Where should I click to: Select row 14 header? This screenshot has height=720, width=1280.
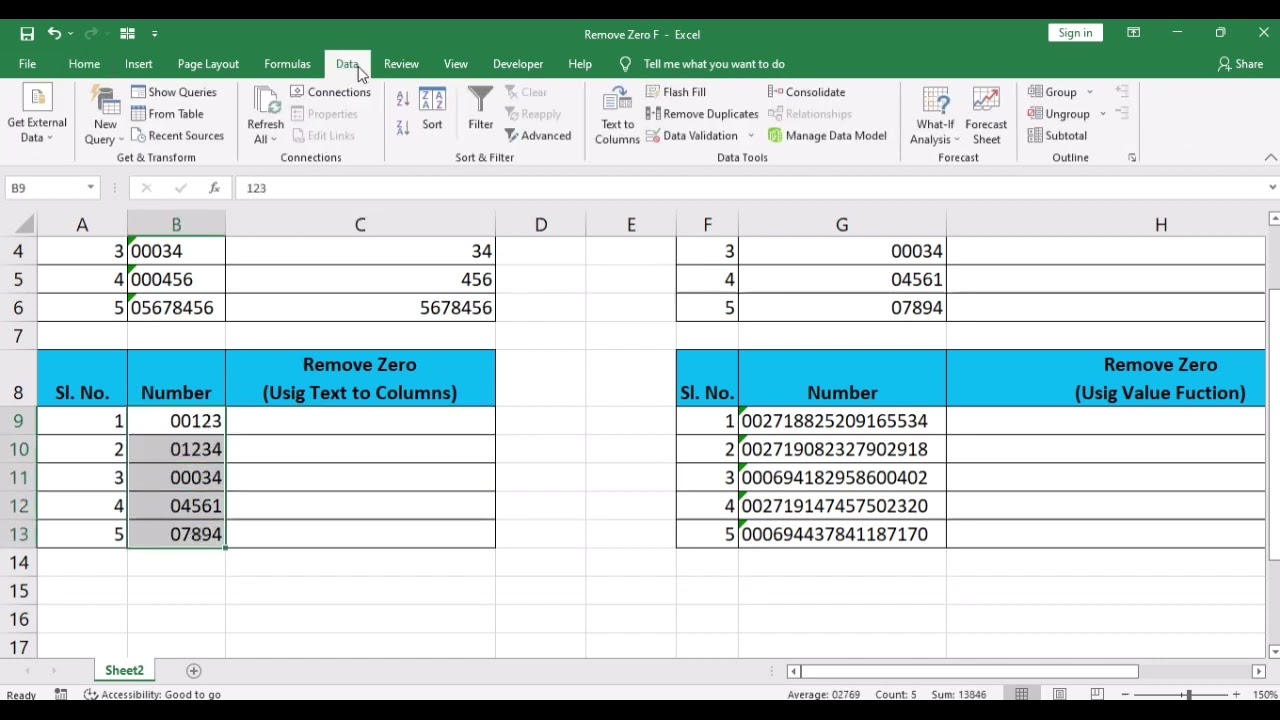pyautogui.click(x=18, y=563)
